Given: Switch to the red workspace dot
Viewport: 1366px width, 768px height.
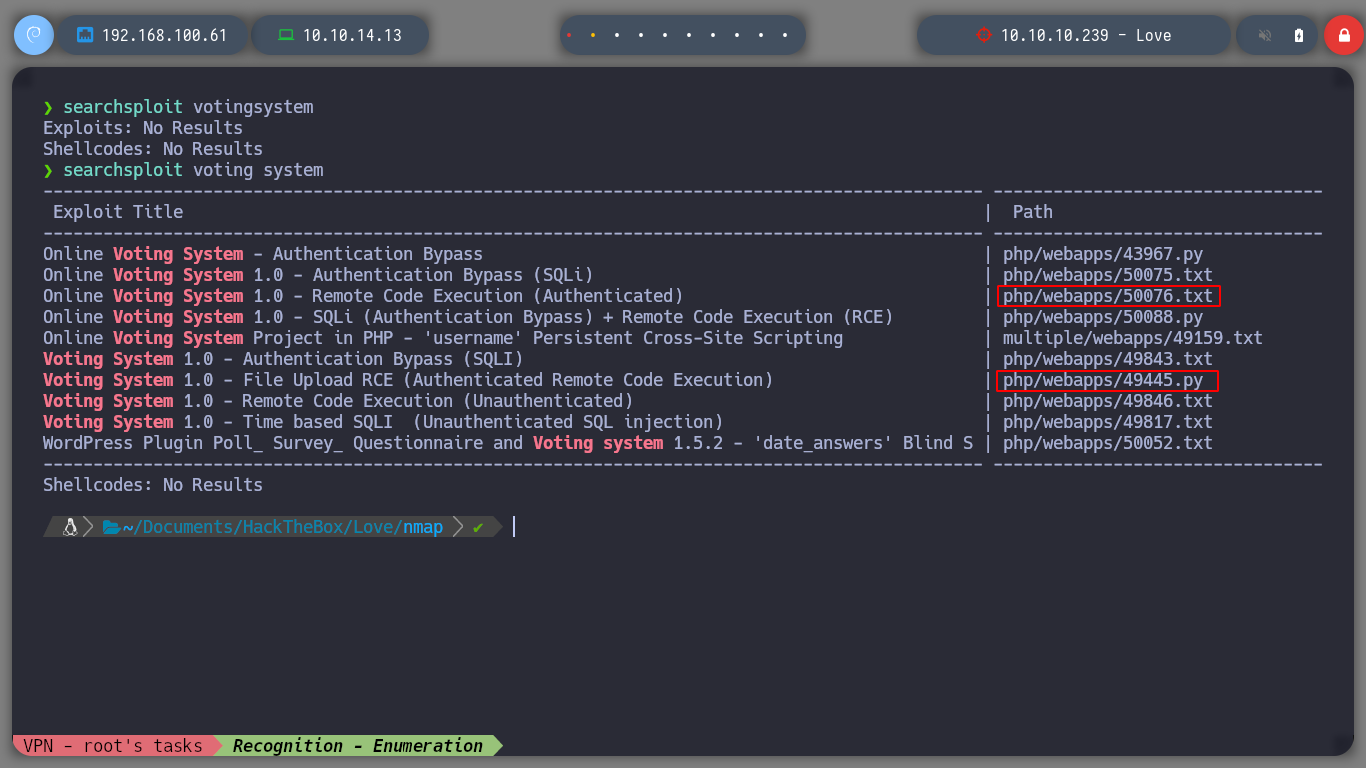Looking at the screenshot, I should 569,35.
